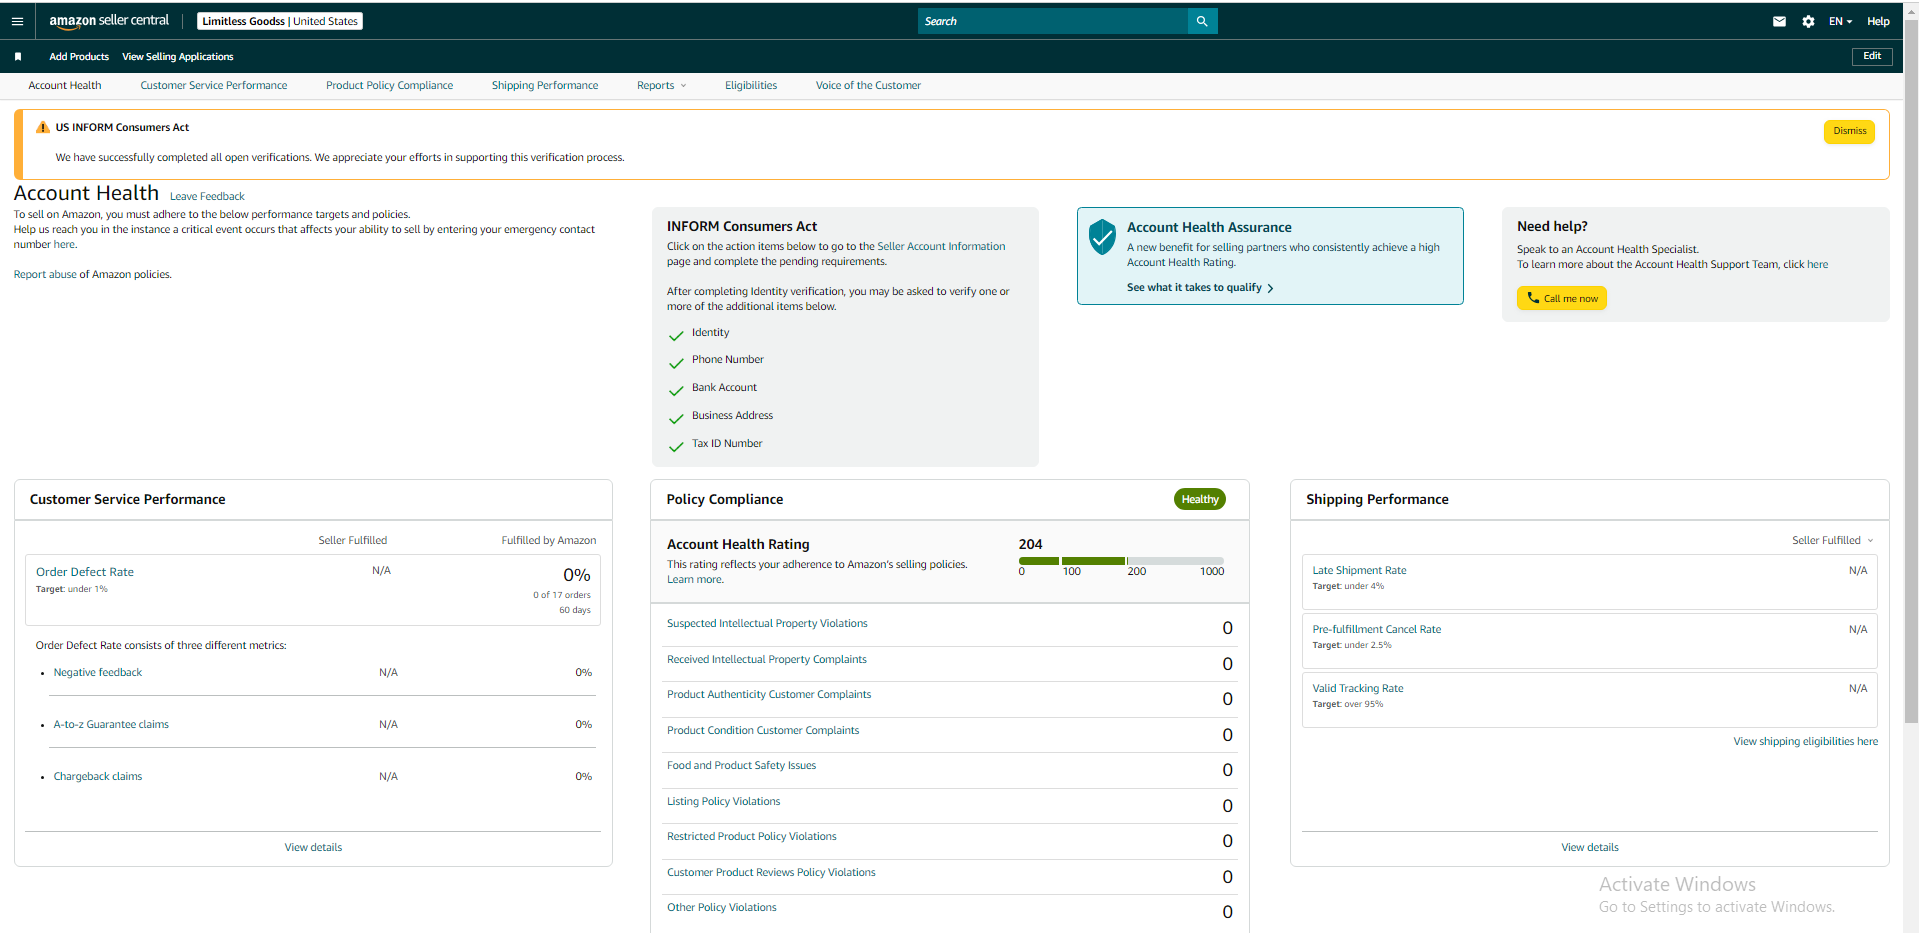The image size is (1919, 933).
Task: Click the Leave Feedback link
Action: point(207,197)
